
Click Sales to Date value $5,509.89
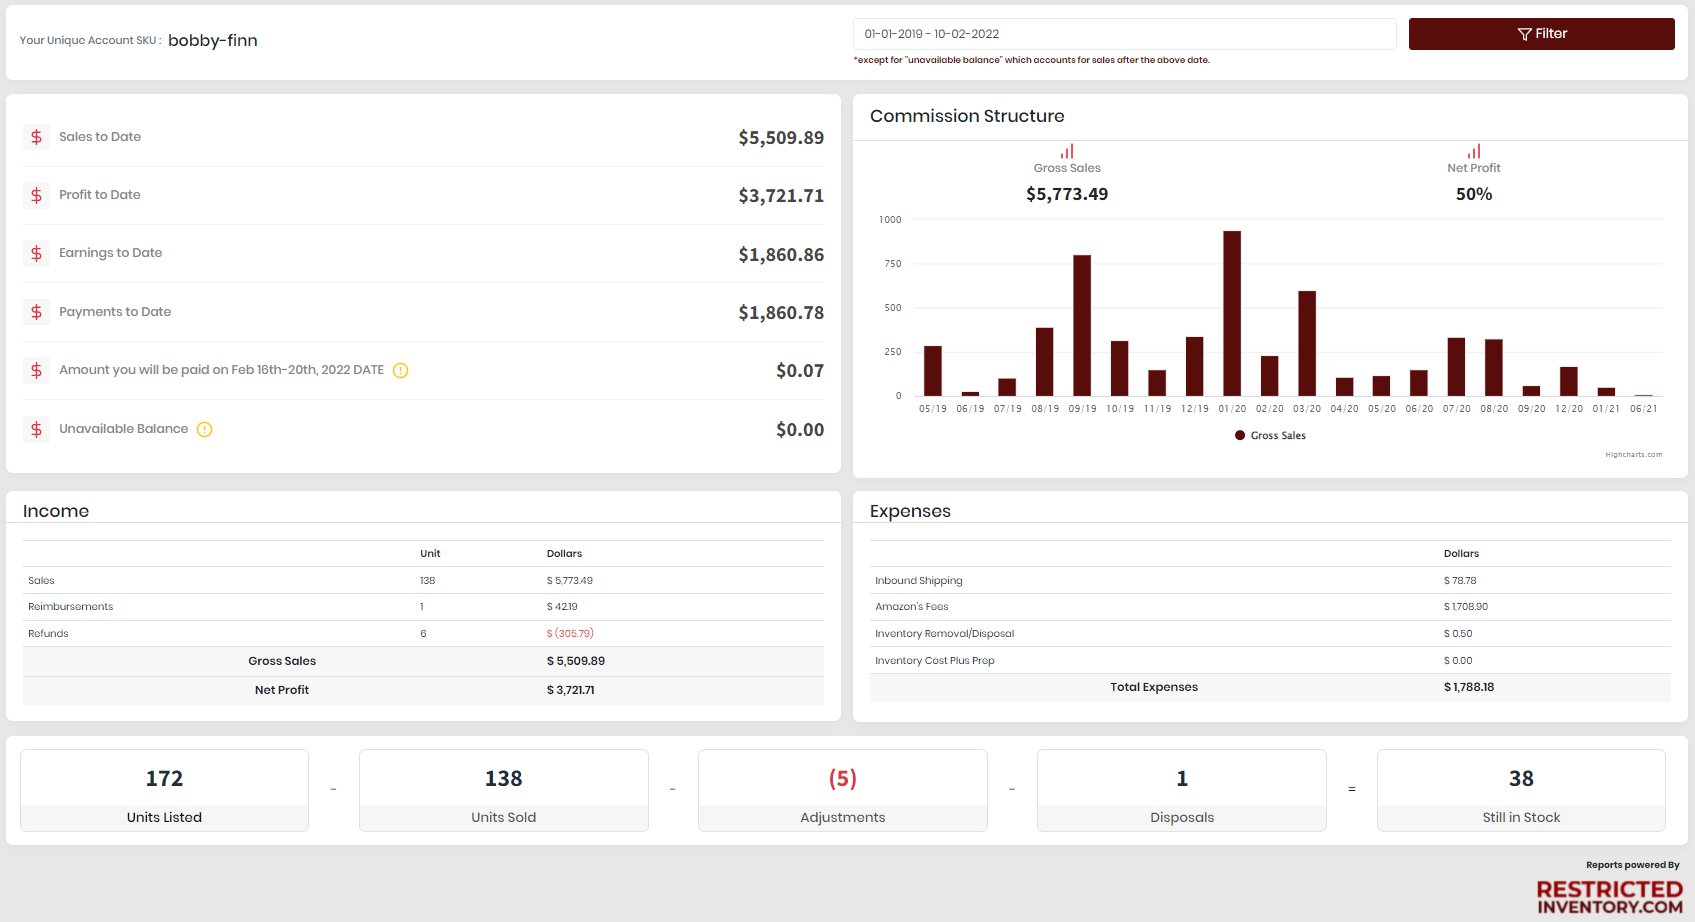781,137
